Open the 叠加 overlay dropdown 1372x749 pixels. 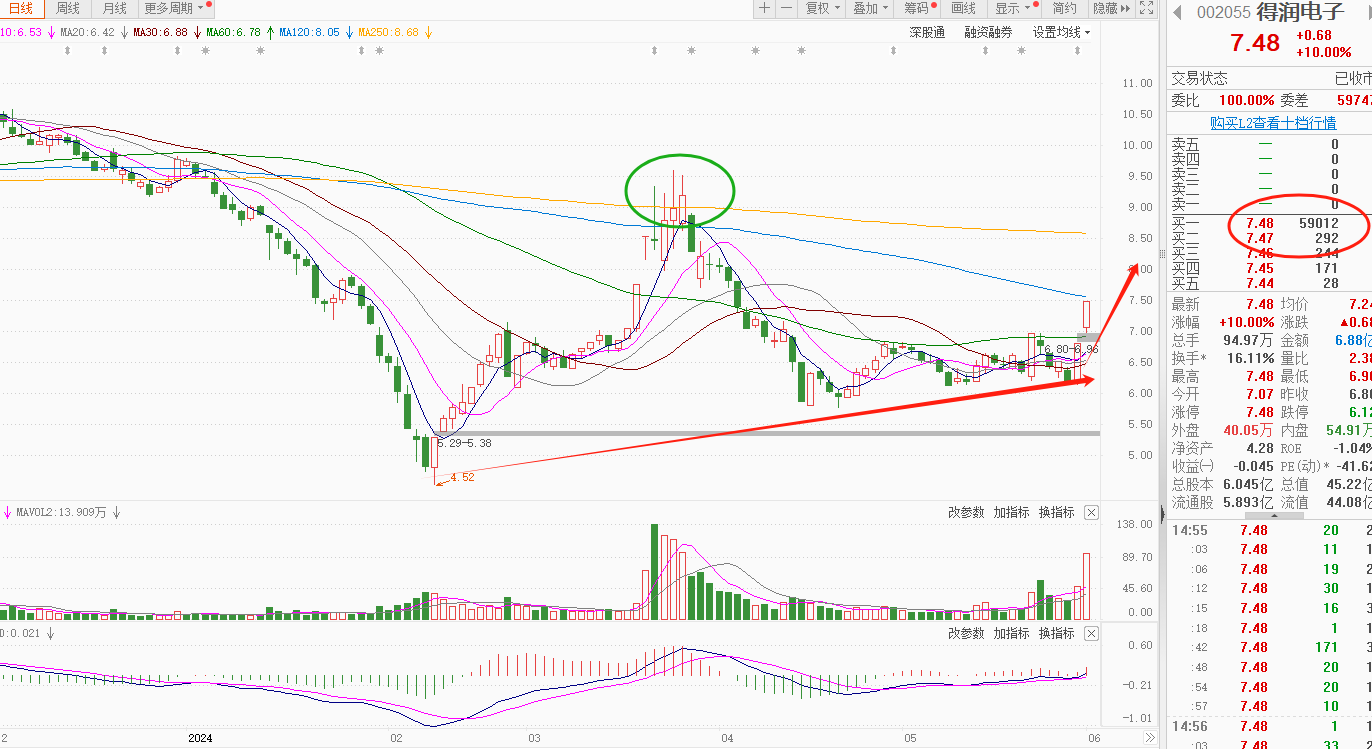coord(870,8)
